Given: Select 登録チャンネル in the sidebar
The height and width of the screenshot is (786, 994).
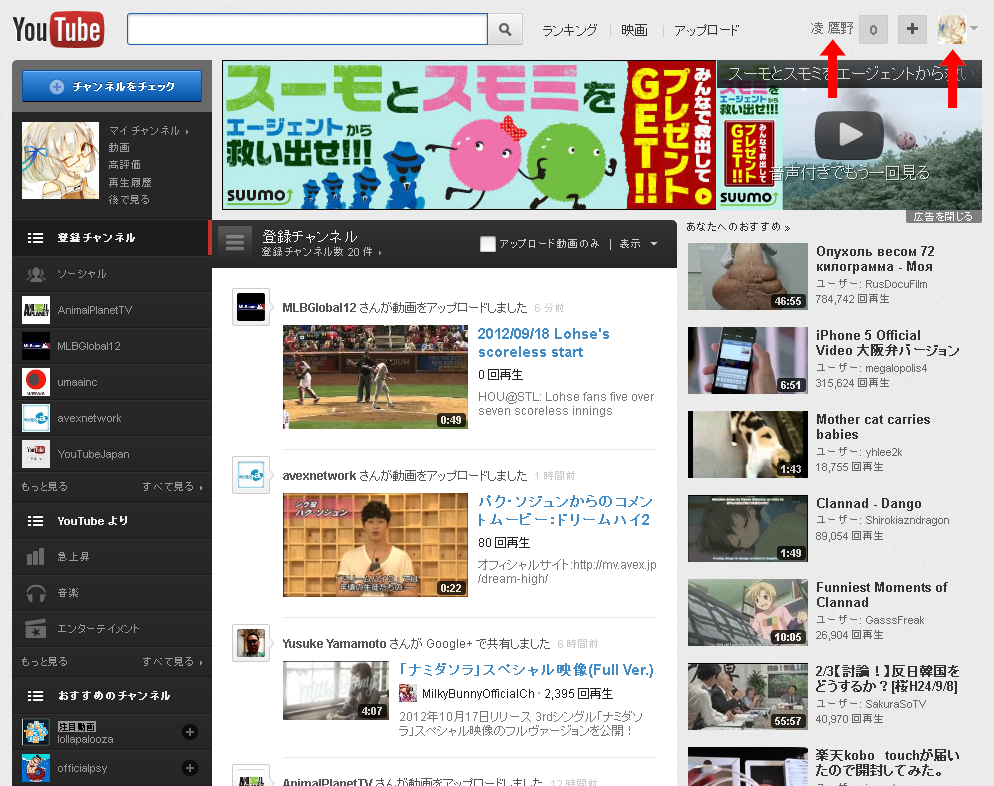Looking at the screenshot, I should point(112,238).
